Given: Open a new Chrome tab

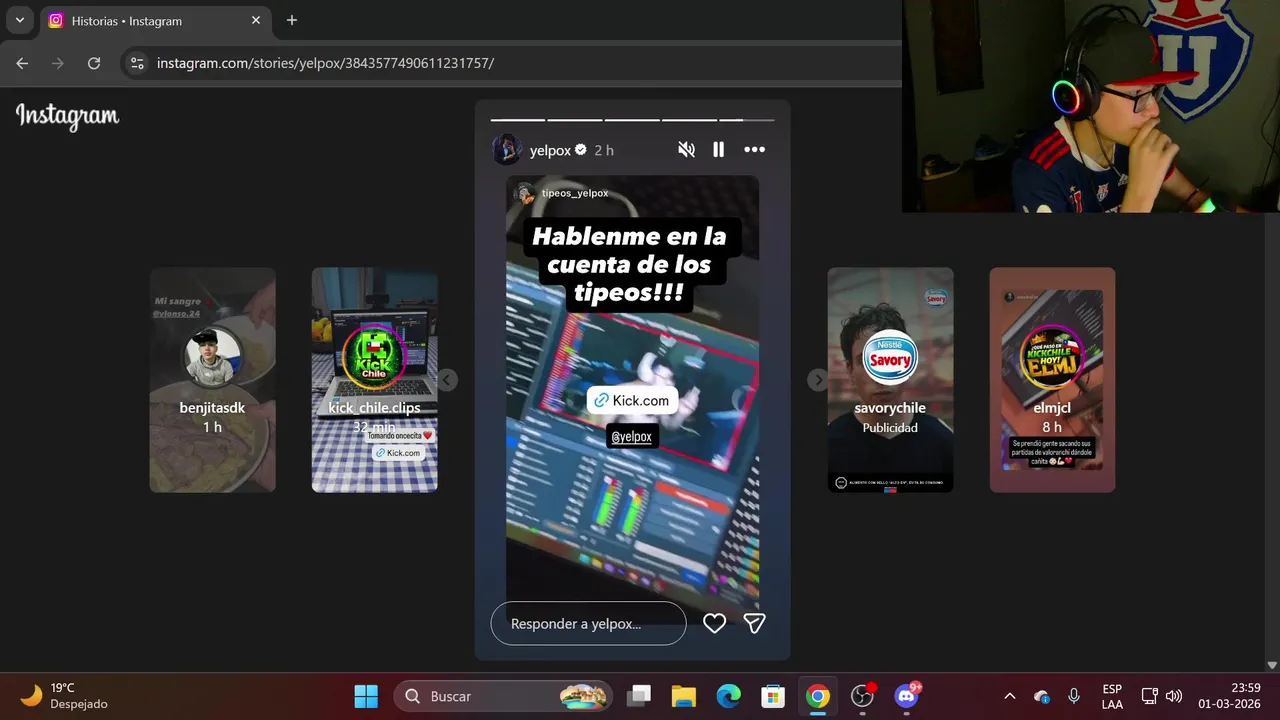Looking at the screenshot, I should (292, 20).
